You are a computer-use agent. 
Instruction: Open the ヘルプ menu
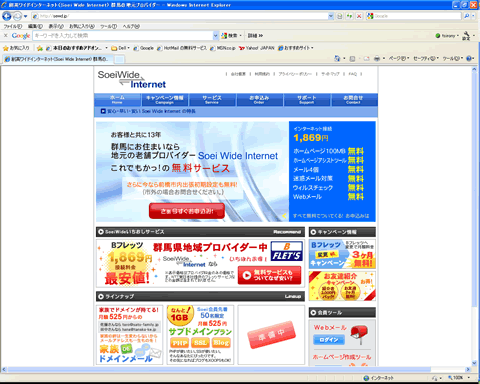(131, 26)
